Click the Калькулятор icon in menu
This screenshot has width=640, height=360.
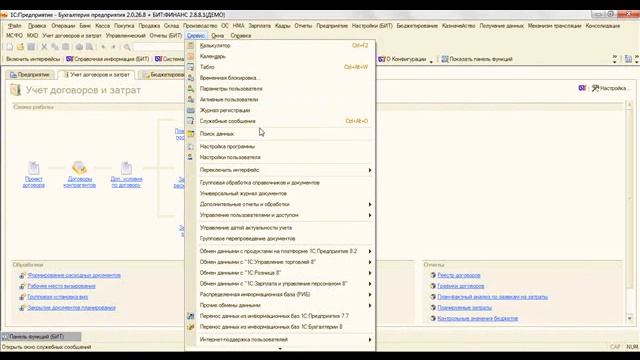click(x=191, y=45)
